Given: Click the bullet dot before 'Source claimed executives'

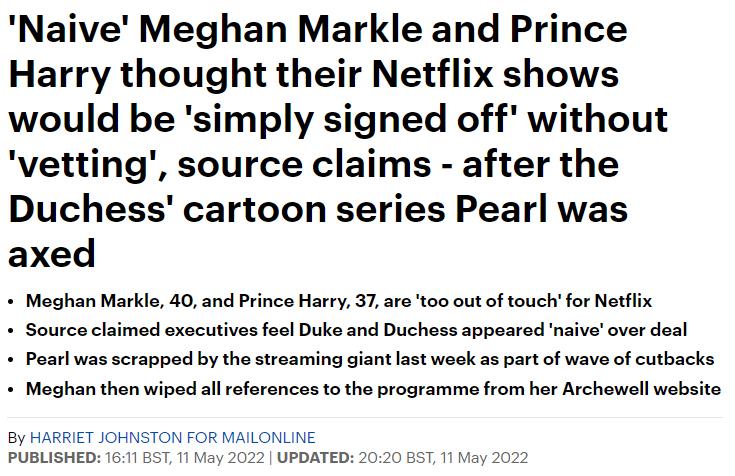Looking at the screenshot, I should (x=11, y=331).
